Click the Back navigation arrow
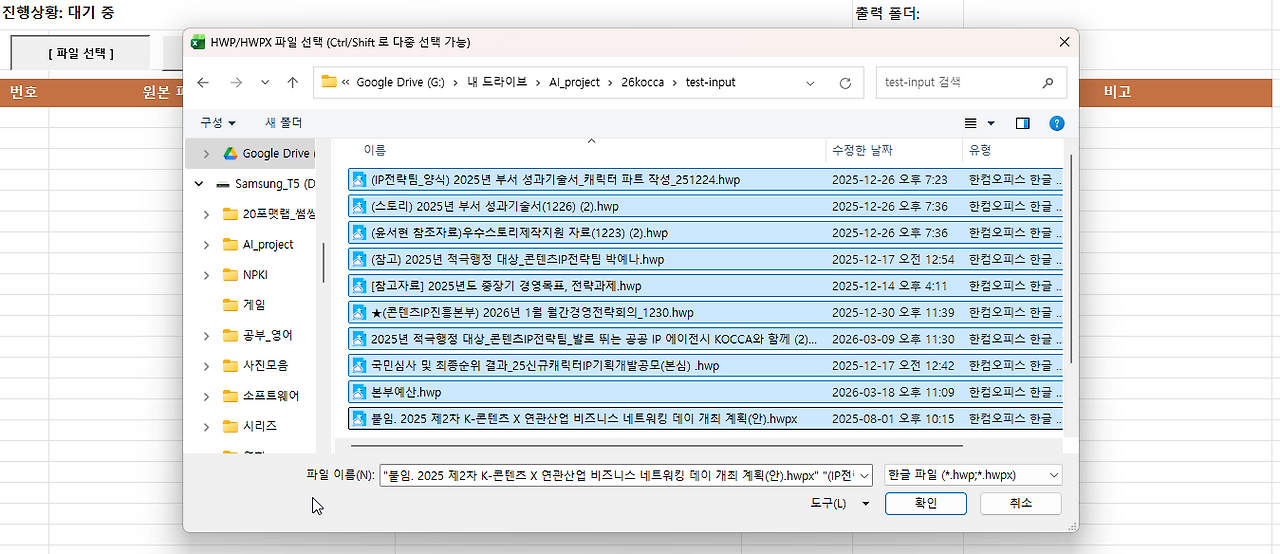The image size is (1280, 554). [x=203, y=83]
